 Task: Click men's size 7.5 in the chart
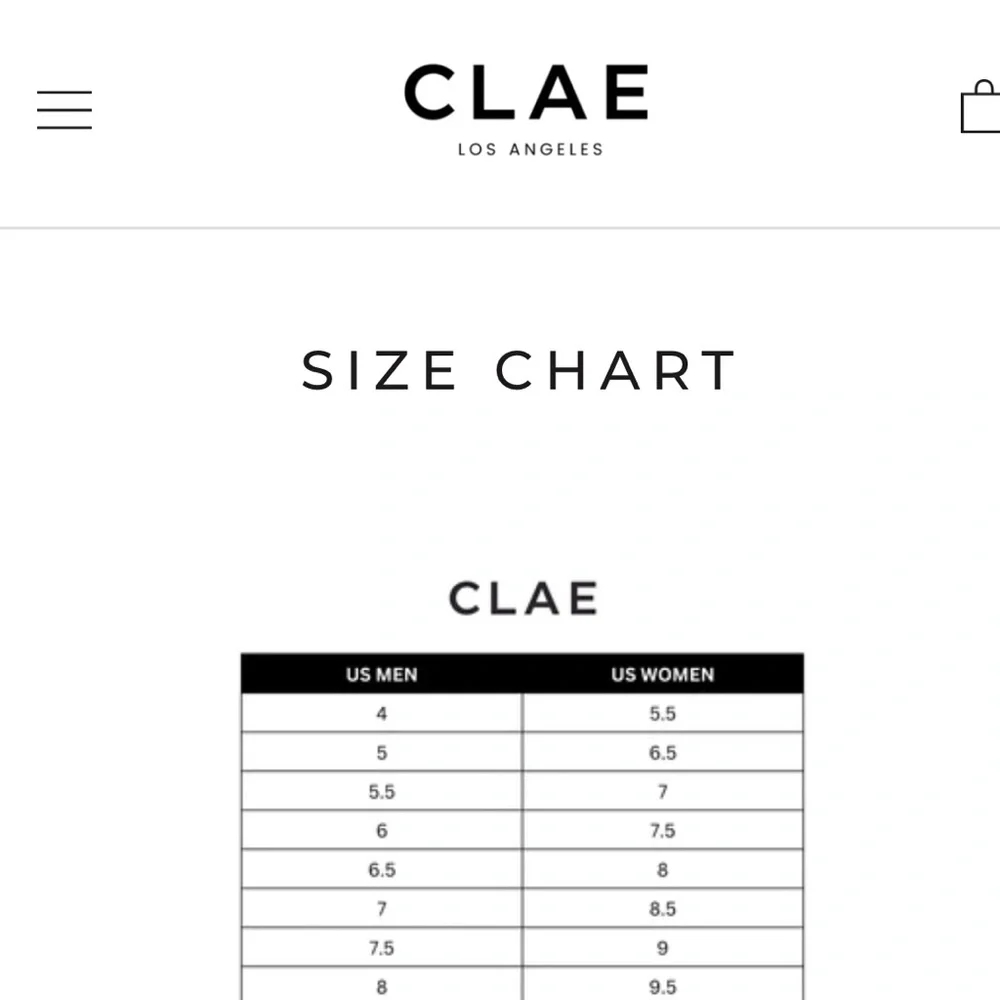[x=381, y=948]
